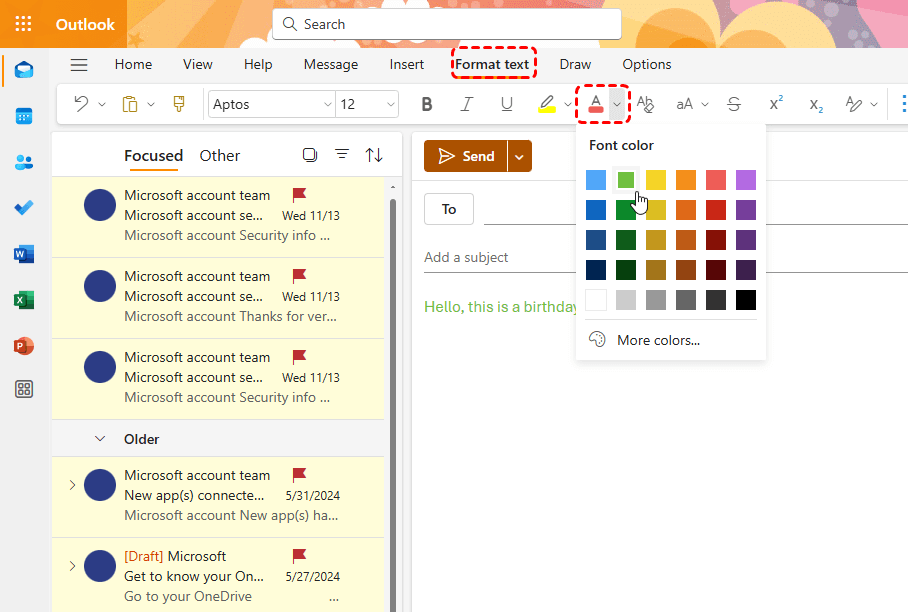Toggle Bold formatting
The width and height of the screenshot is (908, 612).
[427, 104]
